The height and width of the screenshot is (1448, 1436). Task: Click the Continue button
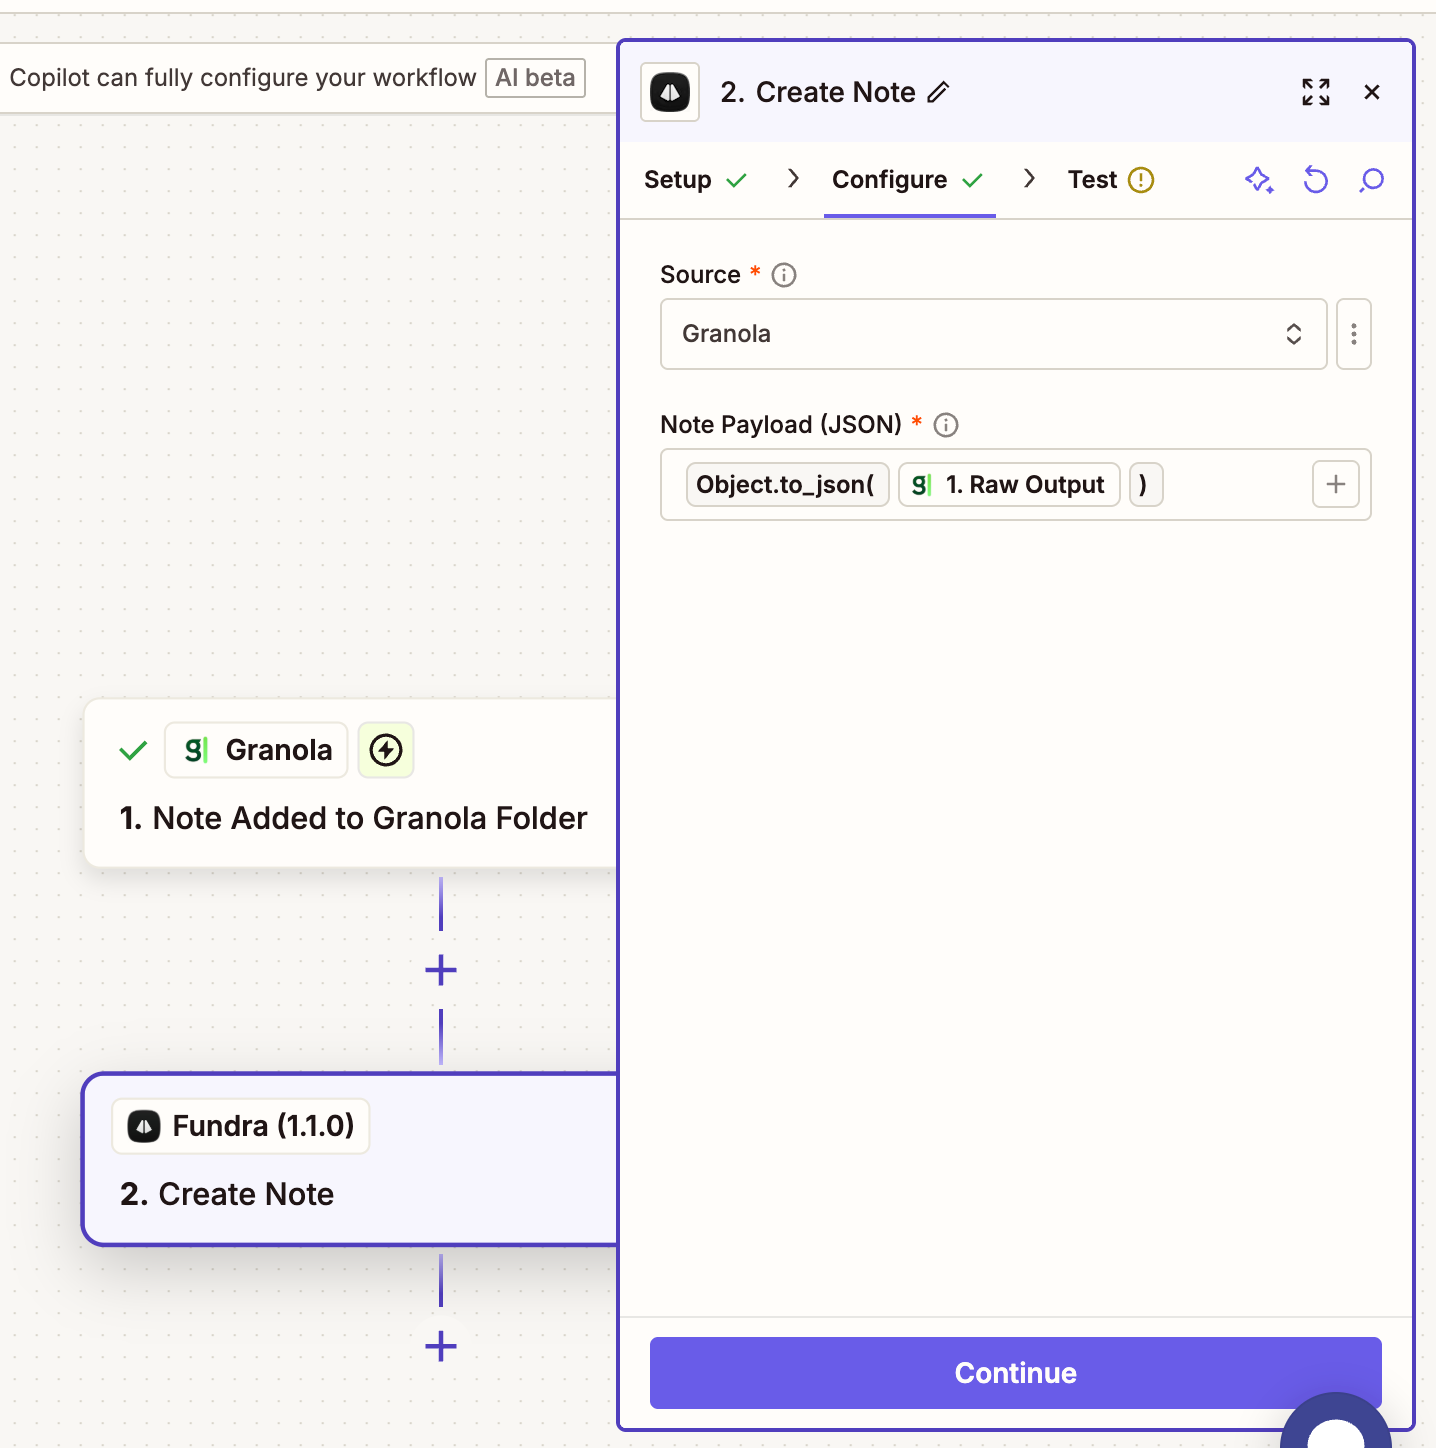click(x=1016, y=1373)
